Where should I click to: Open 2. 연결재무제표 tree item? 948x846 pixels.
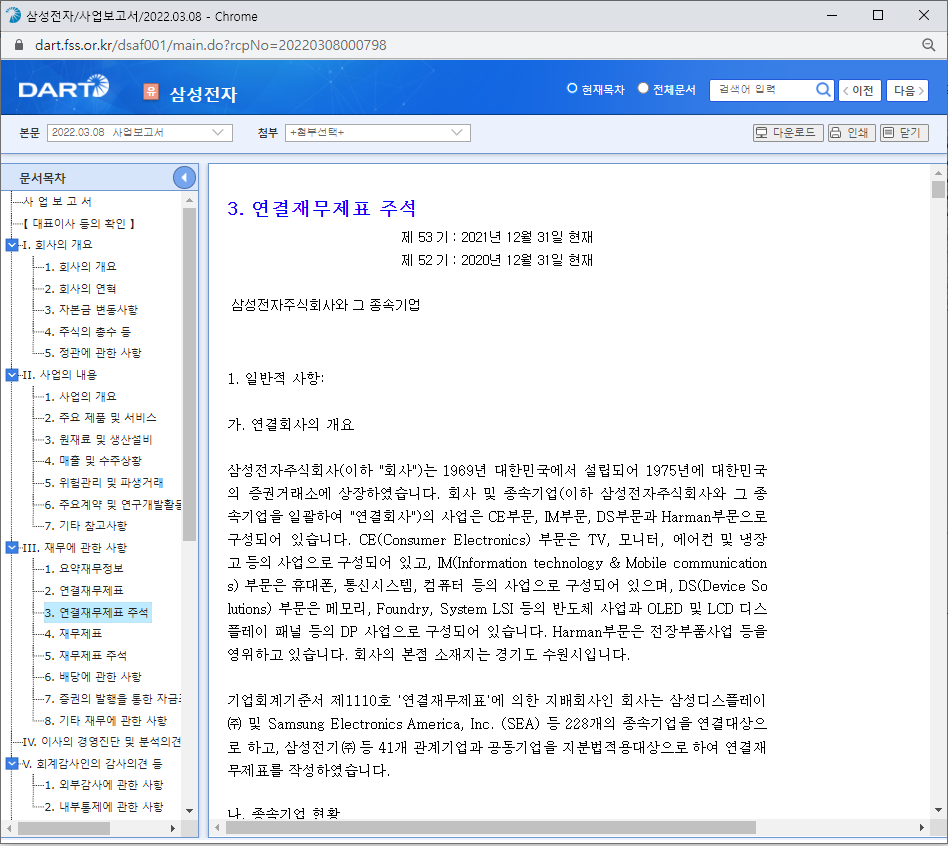[x=84, y=590]
